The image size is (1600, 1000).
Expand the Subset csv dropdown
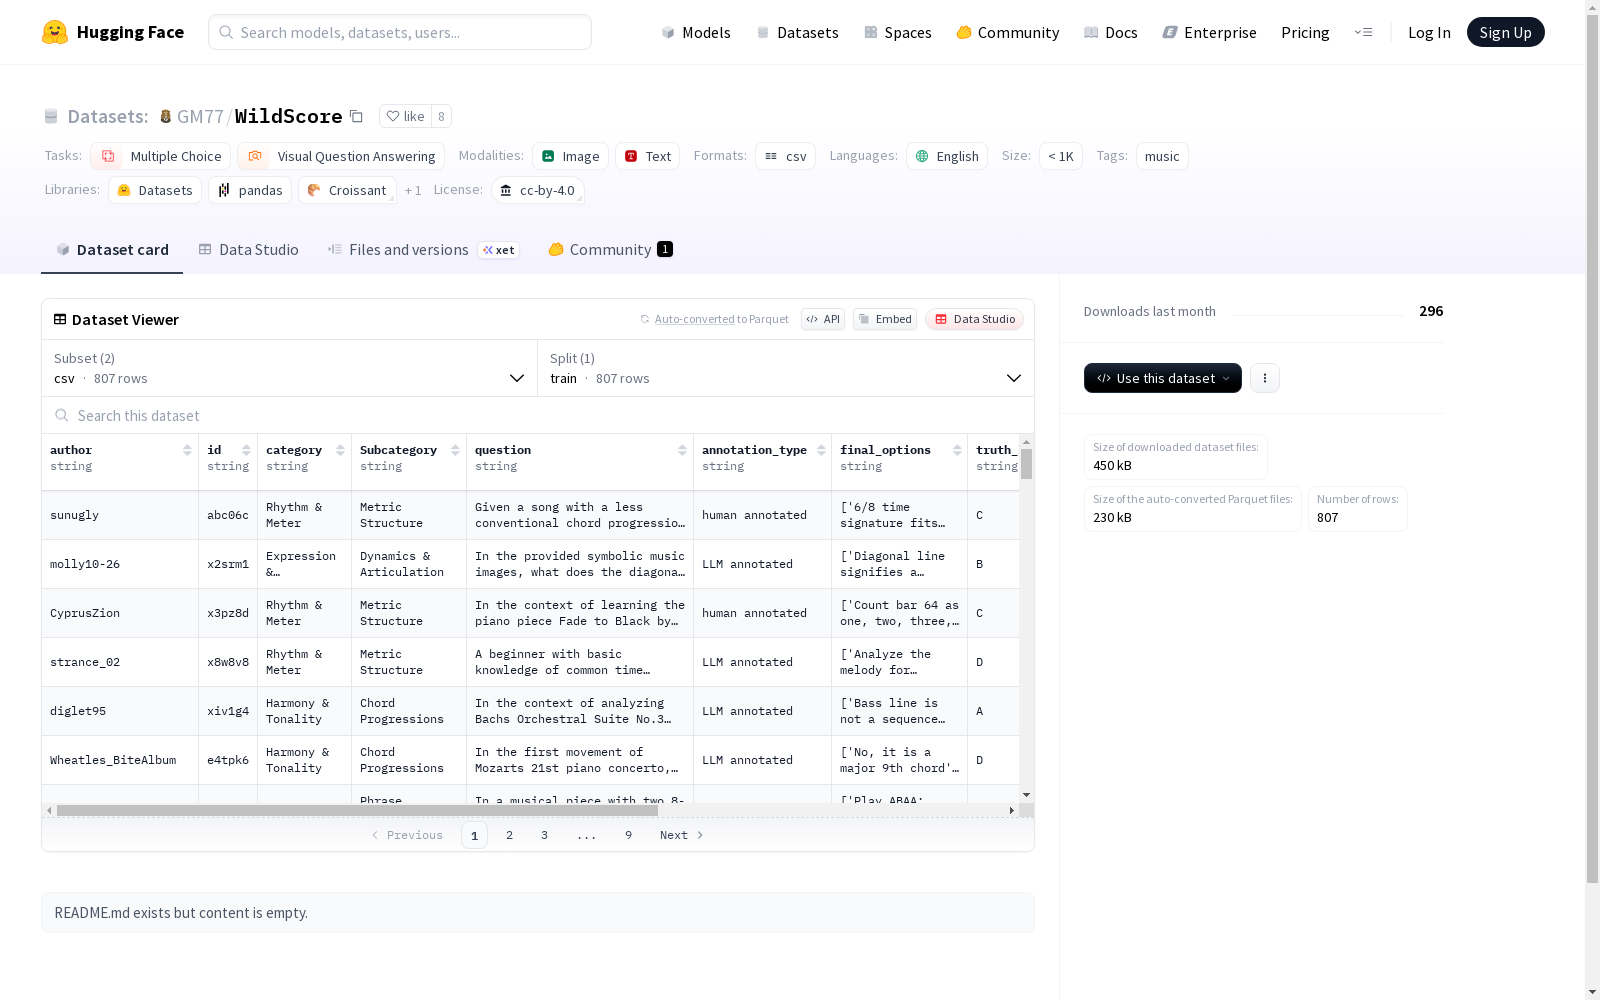(x=289, y=368)
